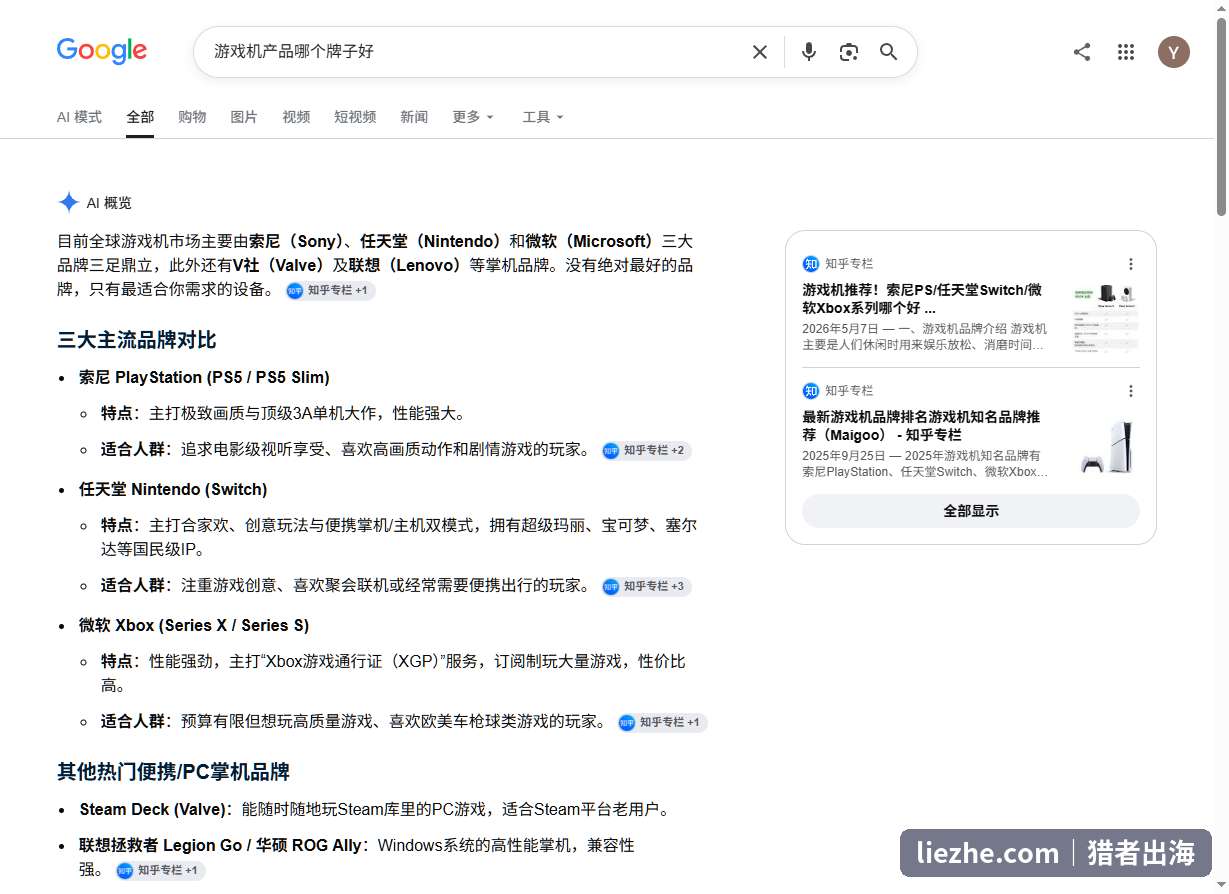
Task: Click the PS5 console thumbnail in the second result
Action: click(x=1105, y=444)
